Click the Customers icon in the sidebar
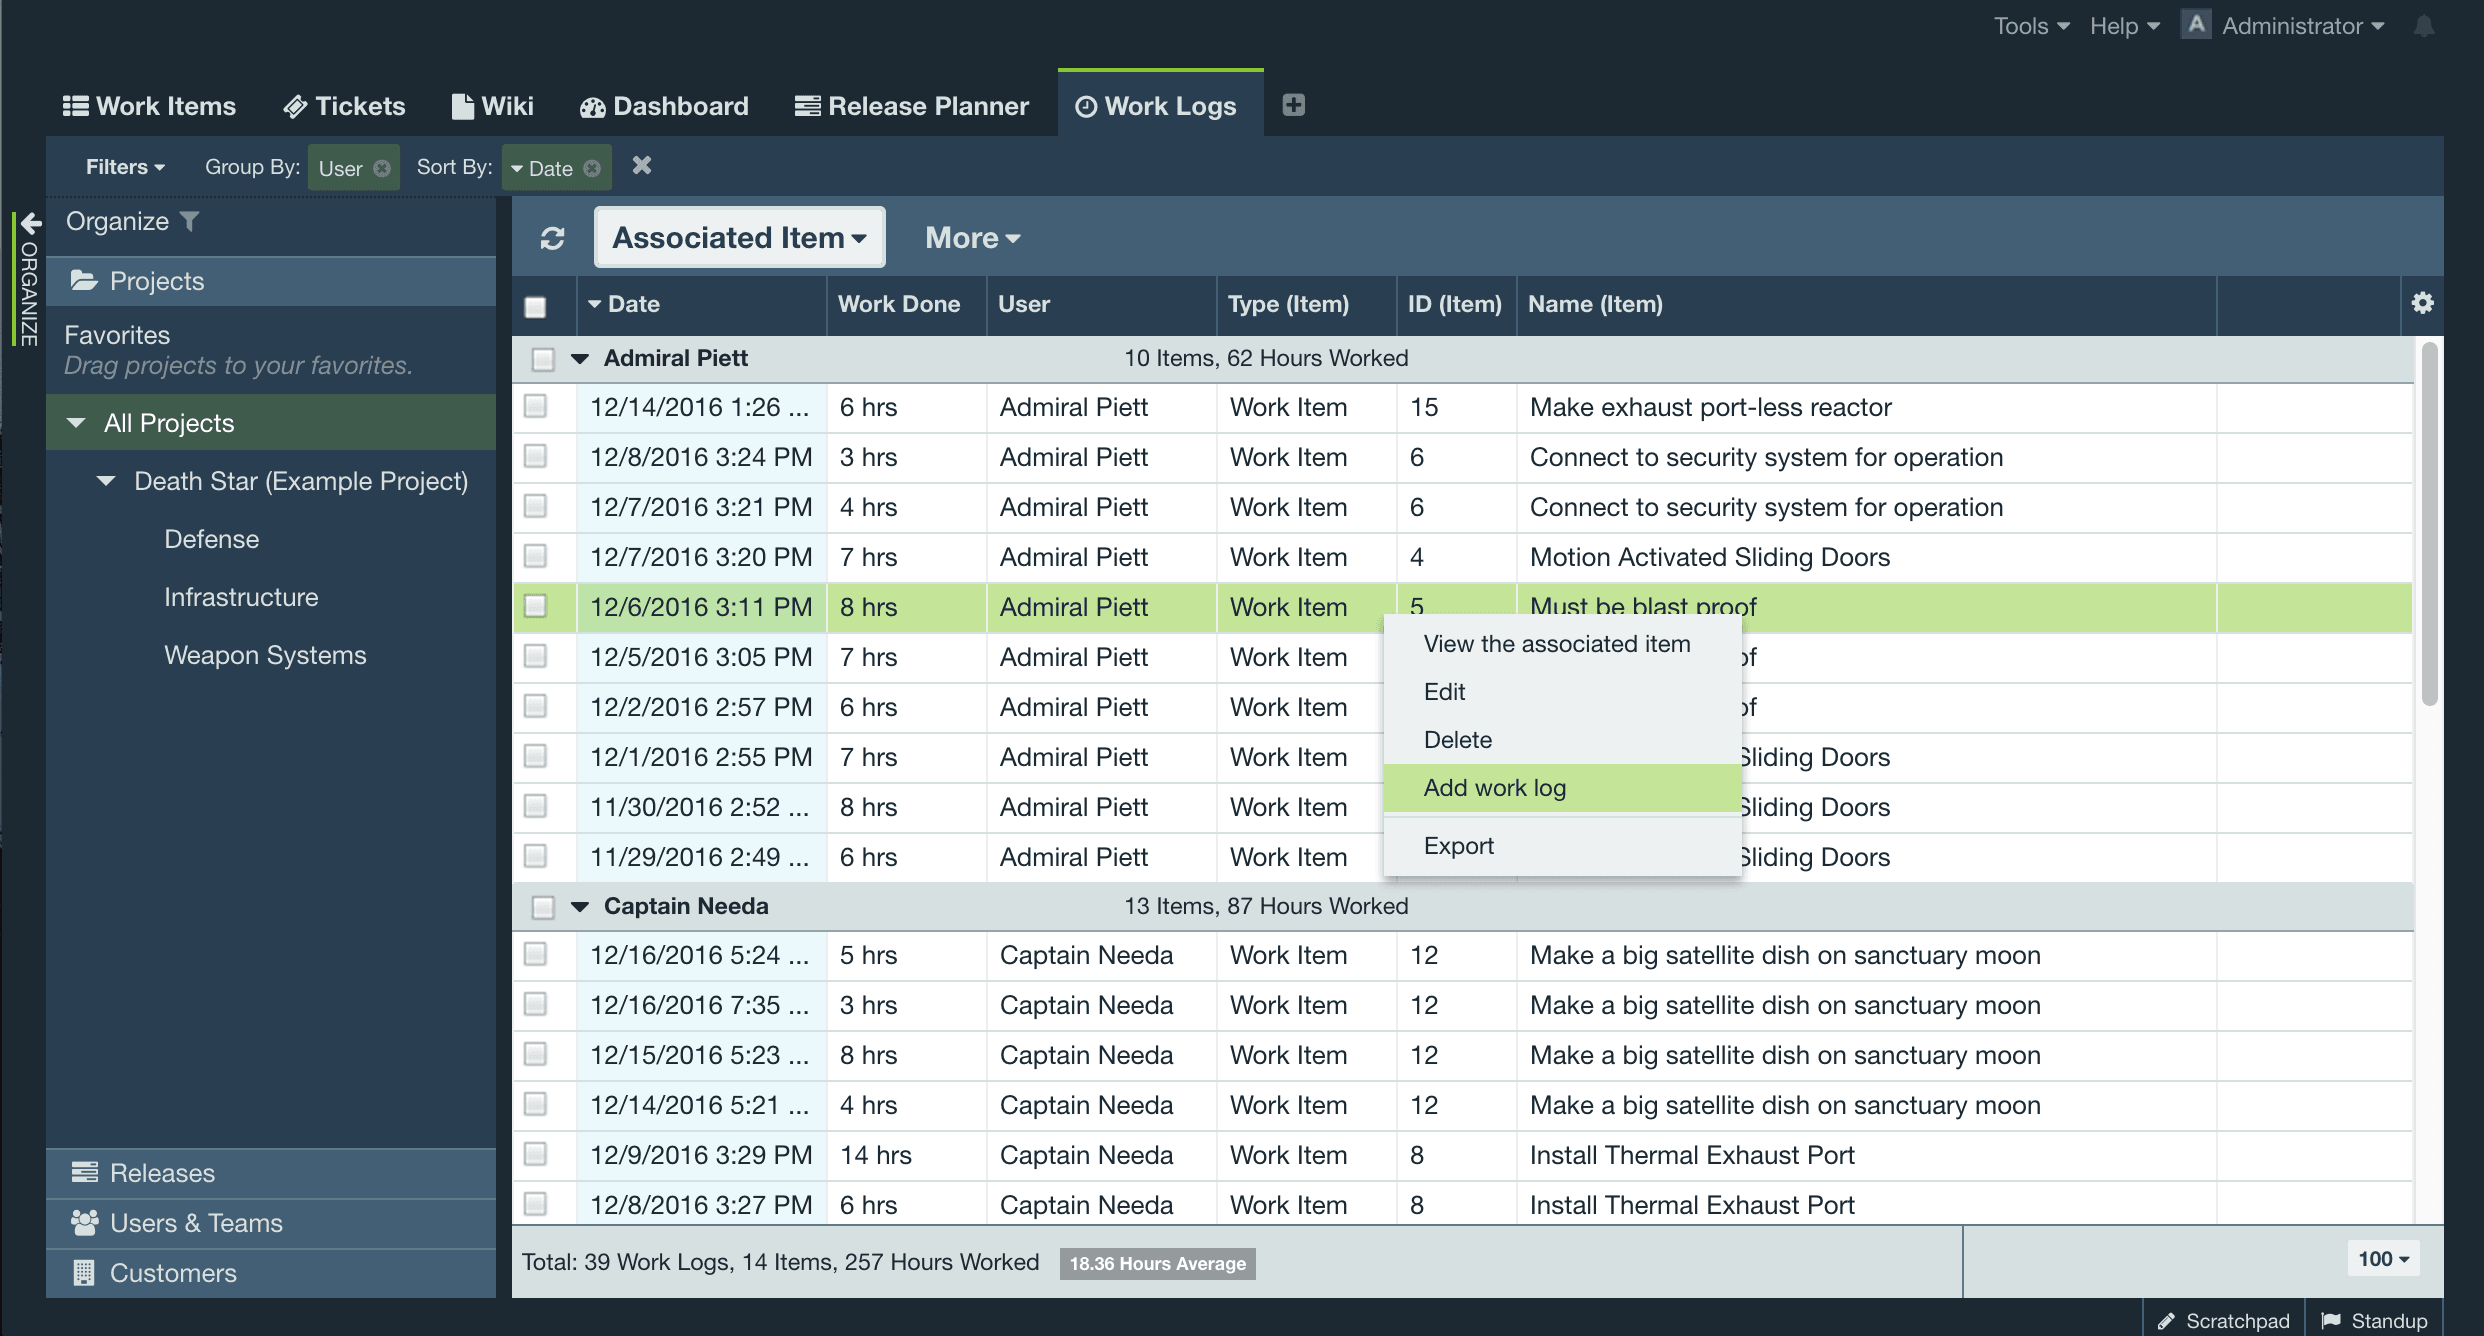Screen dimensions: 2484x1336 point(82,1272)
